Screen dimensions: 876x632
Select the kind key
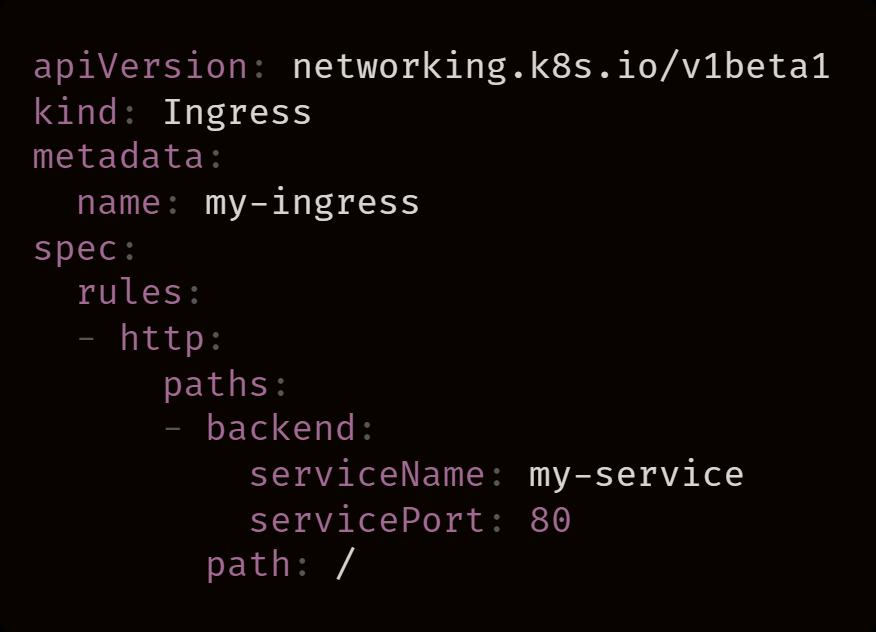(x=76, y=112)
